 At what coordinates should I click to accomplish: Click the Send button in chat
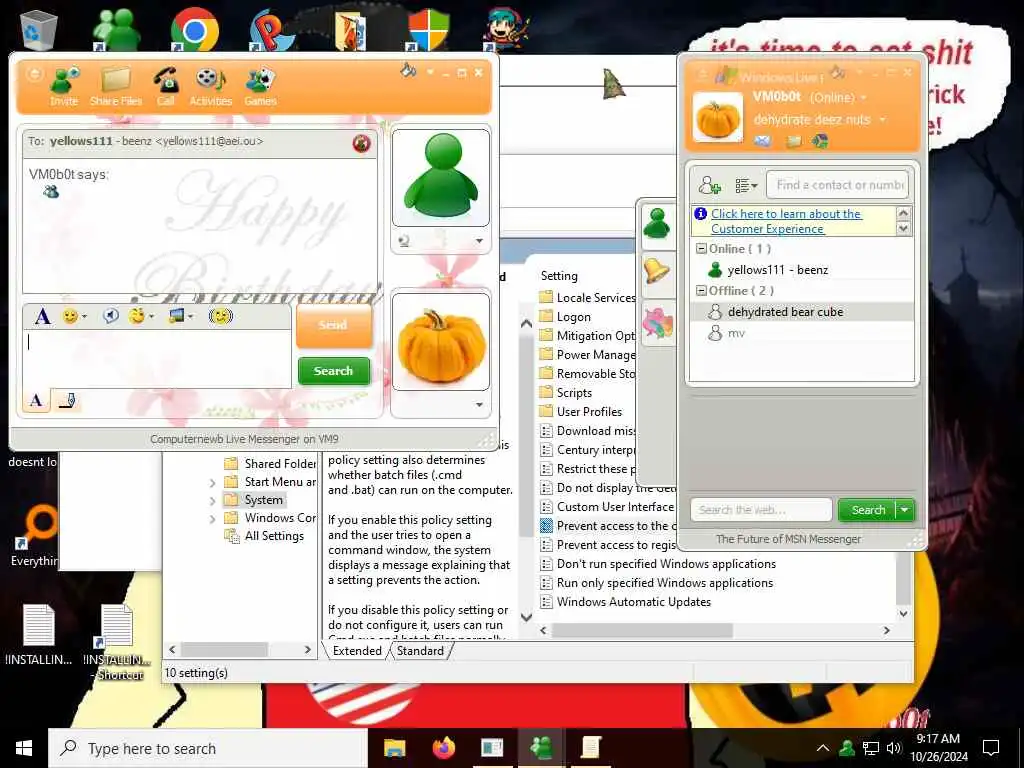pyautogui.click(x=334, y=325)
